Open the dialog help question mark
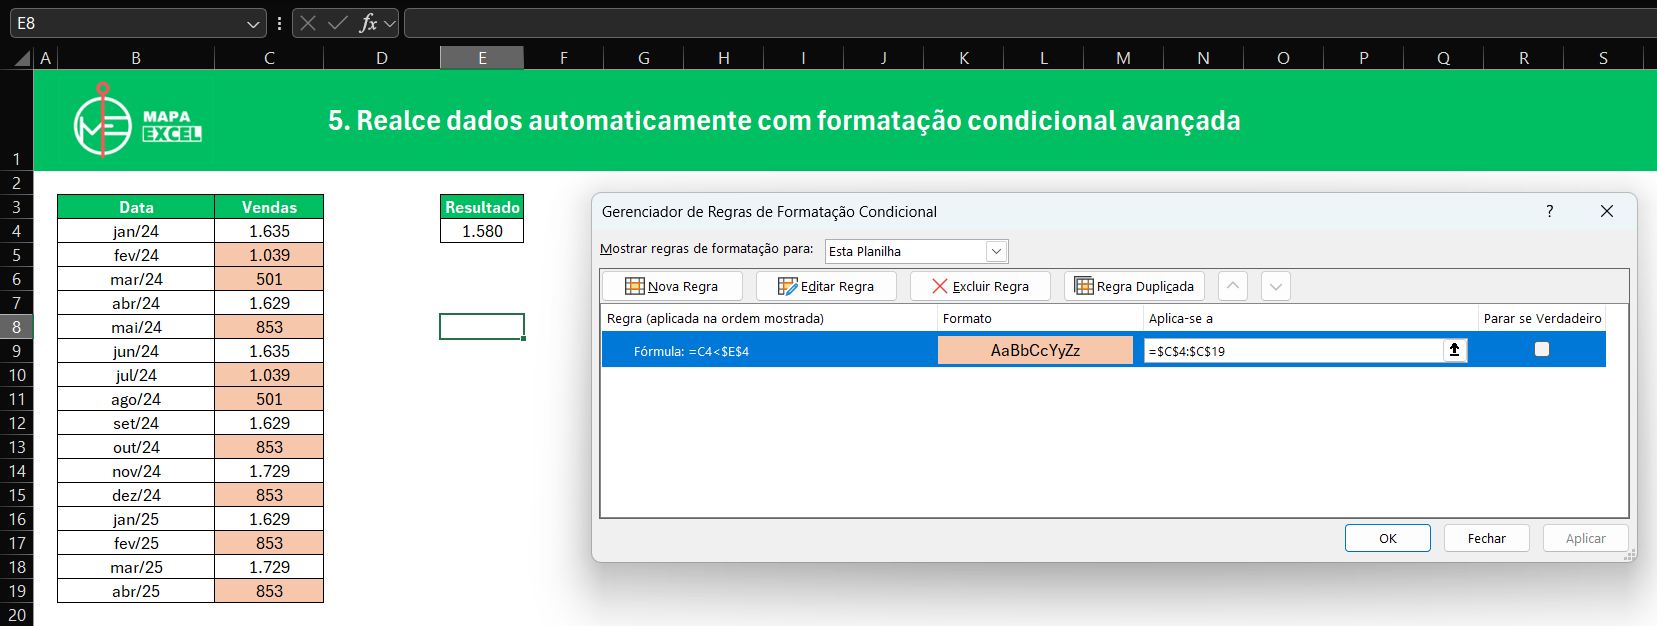1657x626 pixels. pyautogui.click(x=1549, y=211)
